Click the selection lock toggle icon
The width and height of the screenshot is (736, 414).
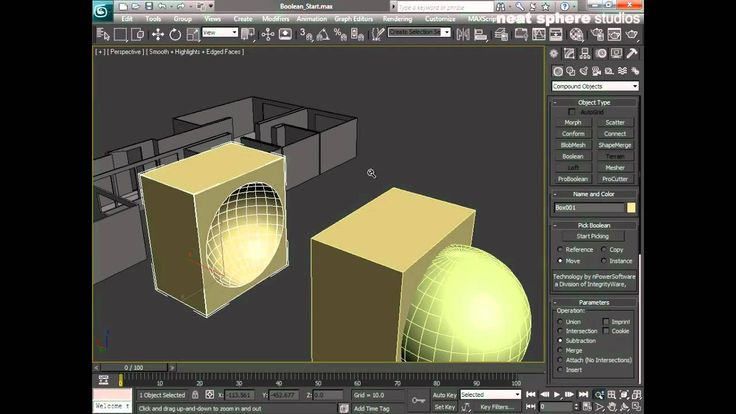tap(195, 395)
